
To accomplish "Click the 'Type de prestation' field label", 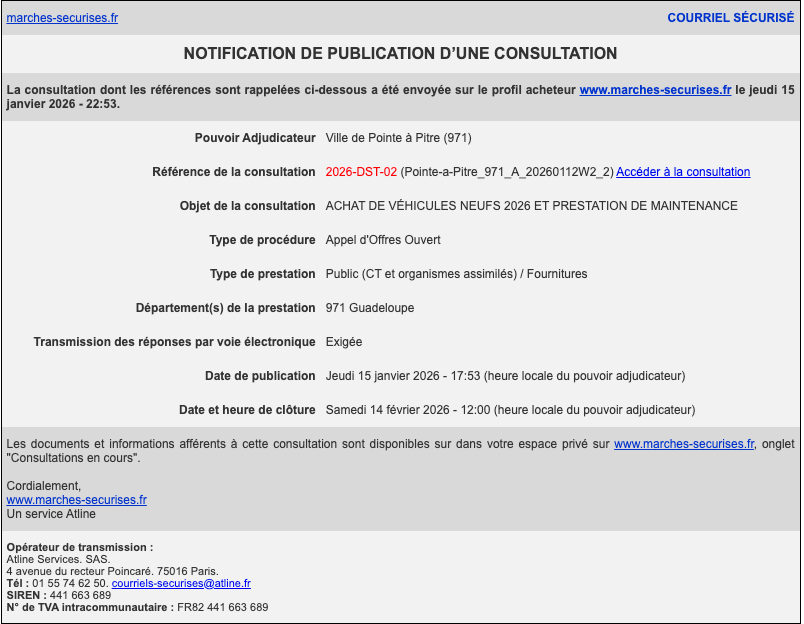I will pos(262,274).
